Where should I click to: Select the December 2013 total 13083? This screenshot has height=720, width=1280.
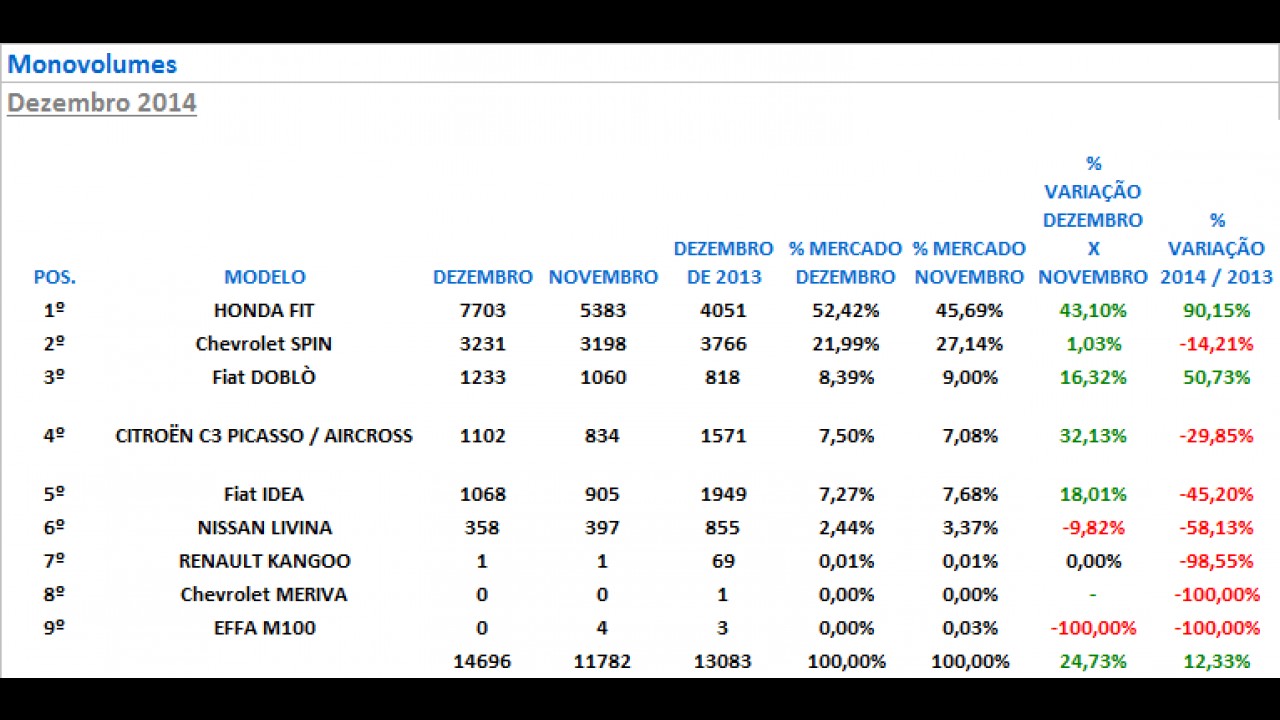click(722, 662)
